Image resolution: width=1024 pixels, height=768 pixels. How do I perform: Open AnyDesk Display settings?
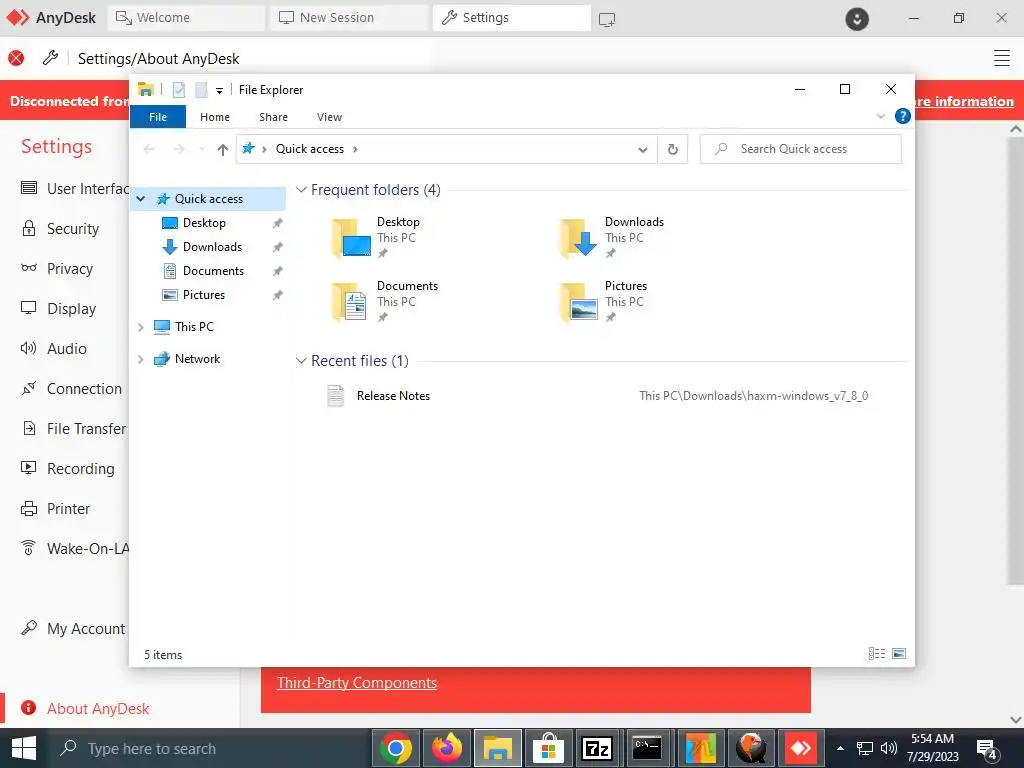tap(59, 308)
